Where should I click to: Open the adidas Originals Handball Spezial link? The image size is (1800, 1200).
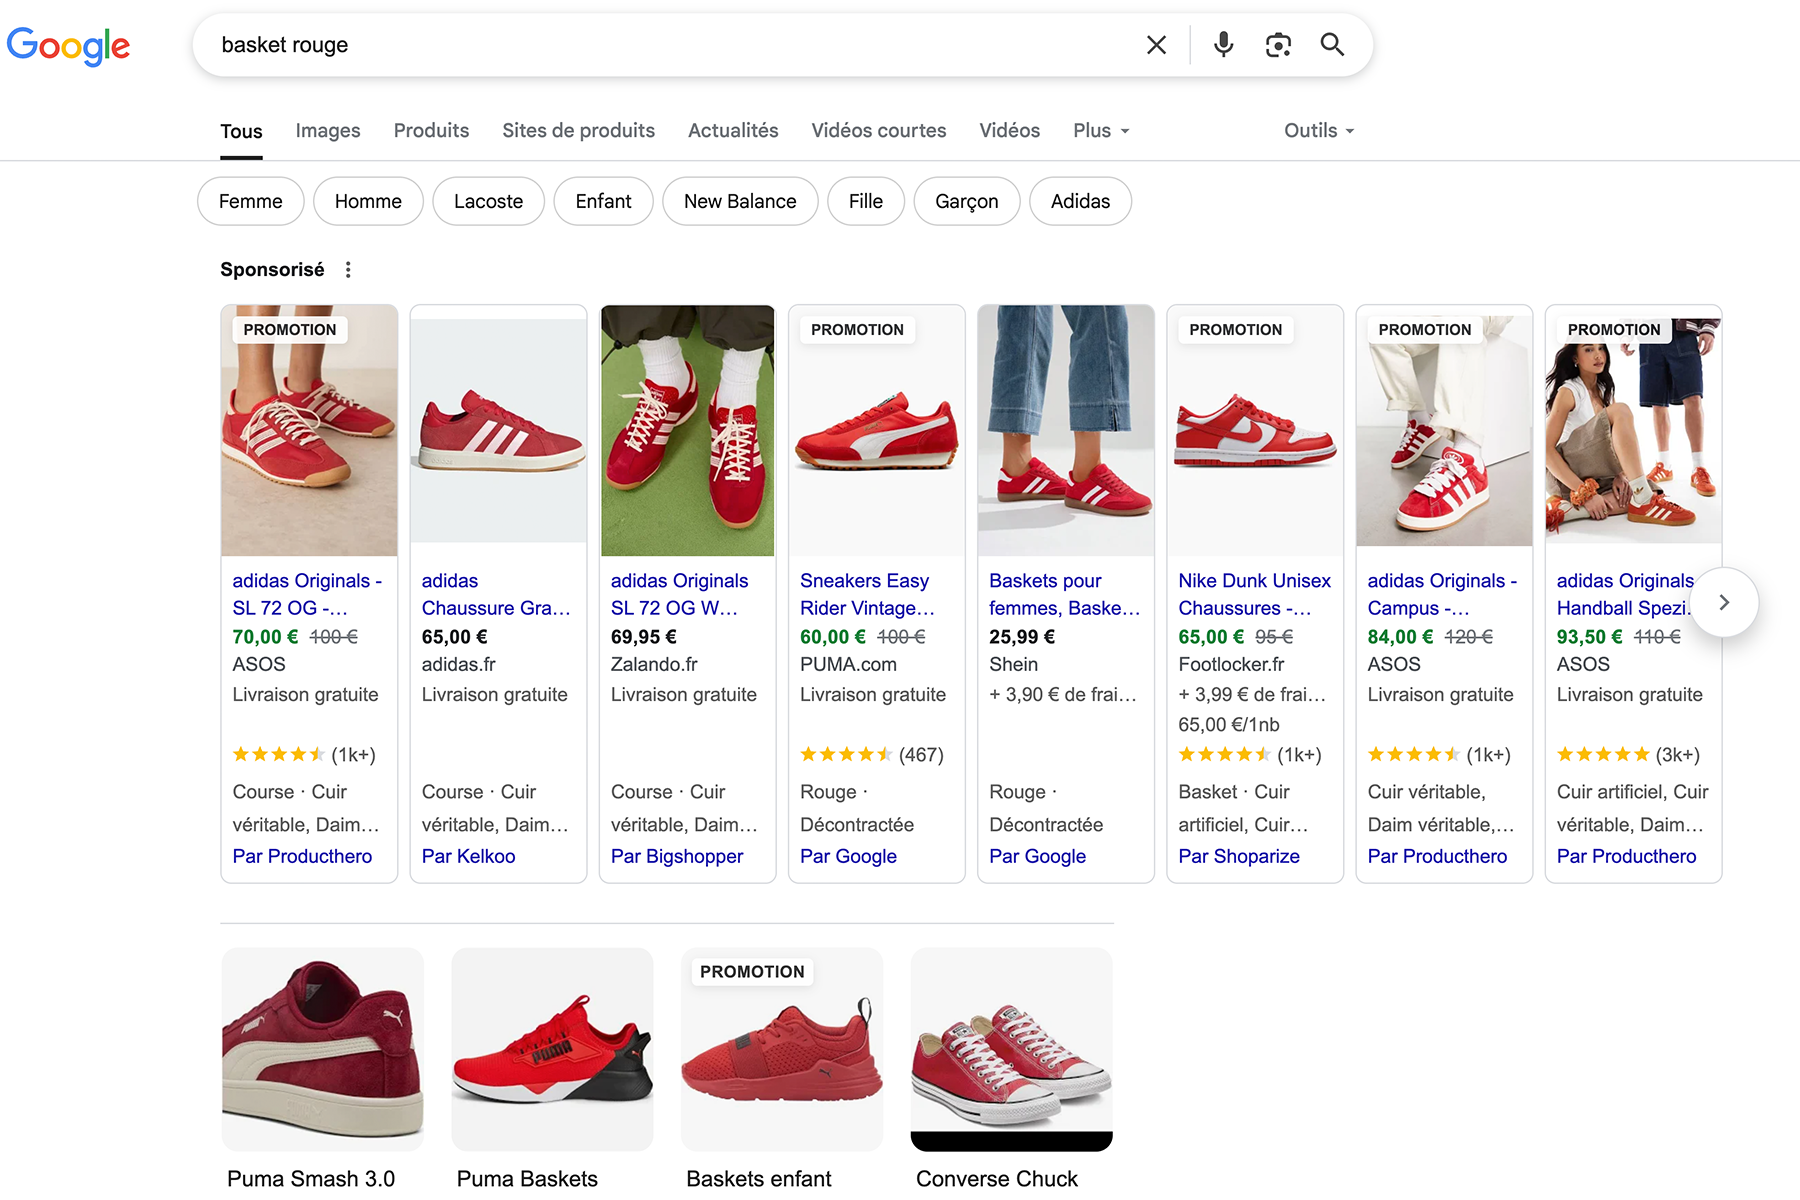1625,594
